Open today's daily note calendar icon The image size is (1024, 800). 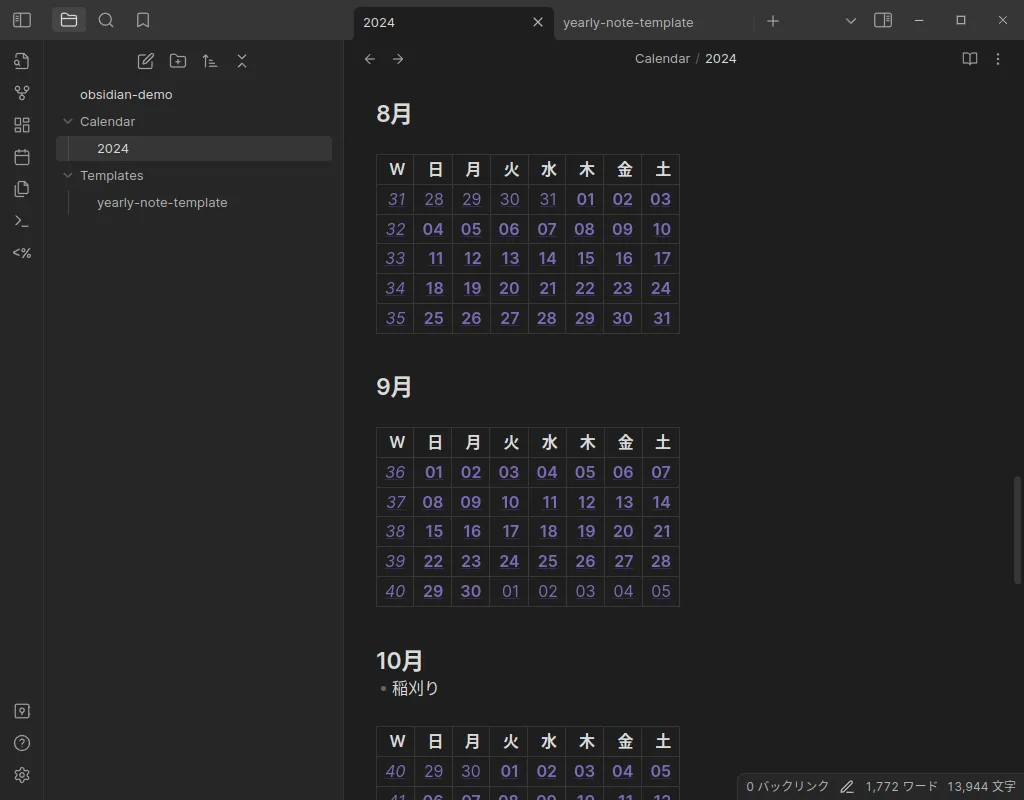22,157
